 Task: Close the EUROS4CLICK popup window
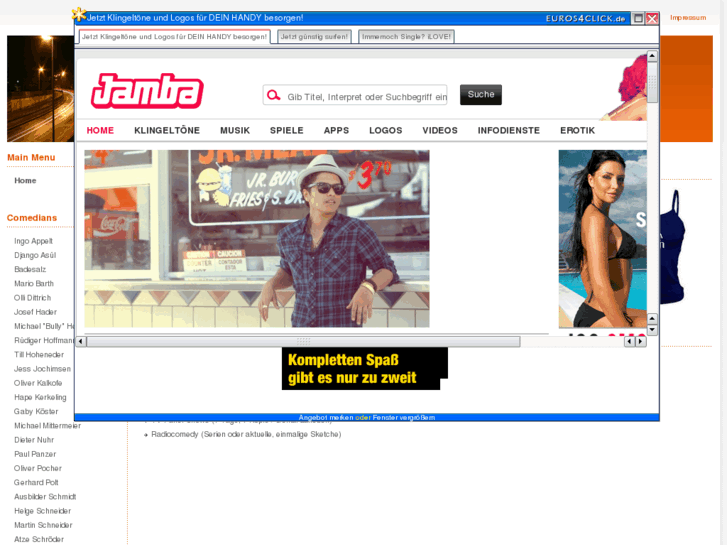pyautogui.click(x=652, y=18)
